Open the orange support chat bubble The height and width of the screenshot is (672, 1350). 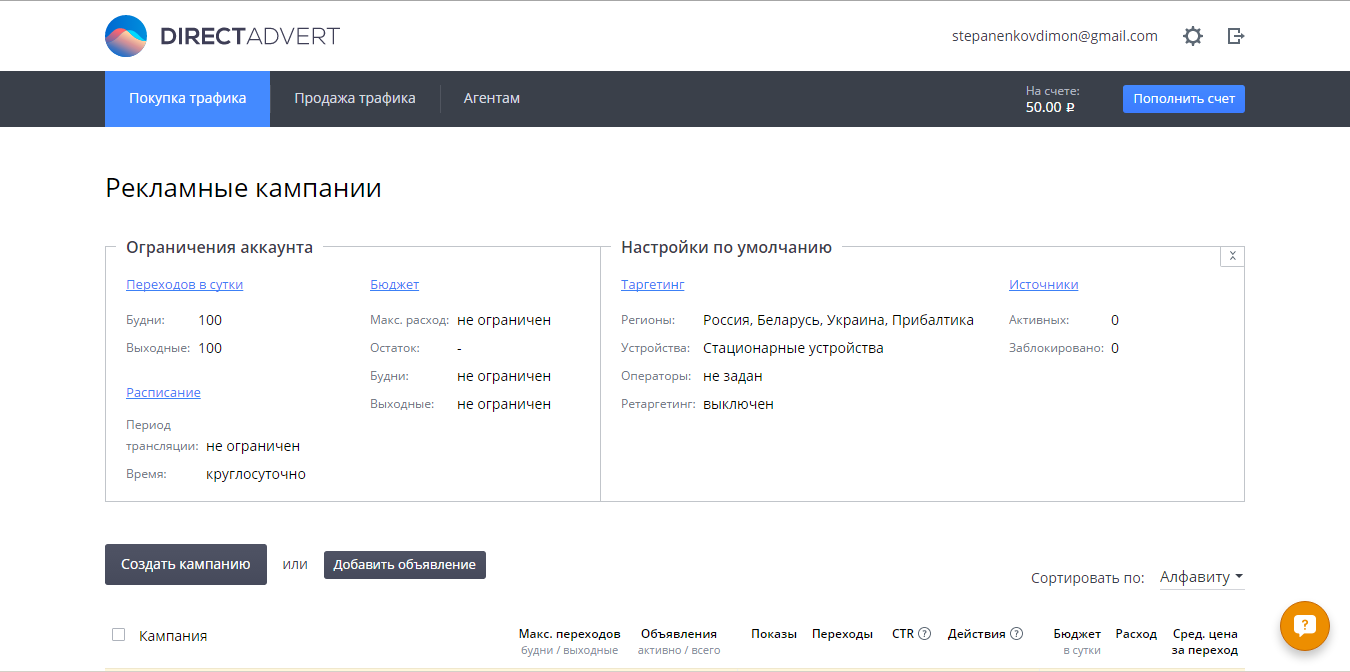pyautogui.click(x=1304, y=626)
